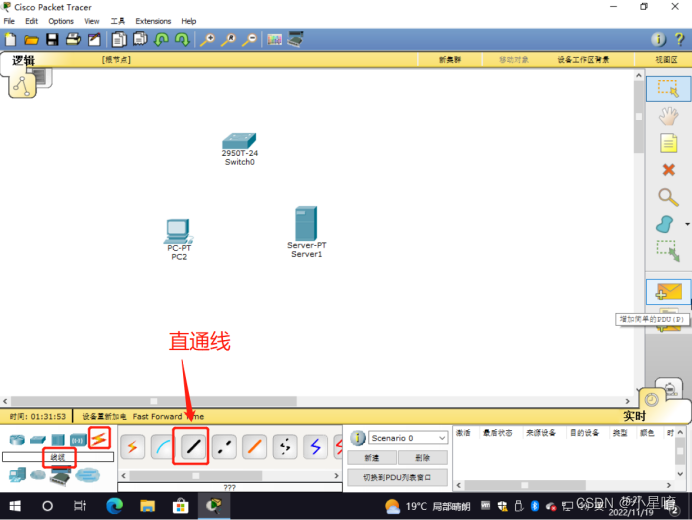The image size is (692, 520).
Task: Activate the red X Delete tool
Action: point(669,170)
